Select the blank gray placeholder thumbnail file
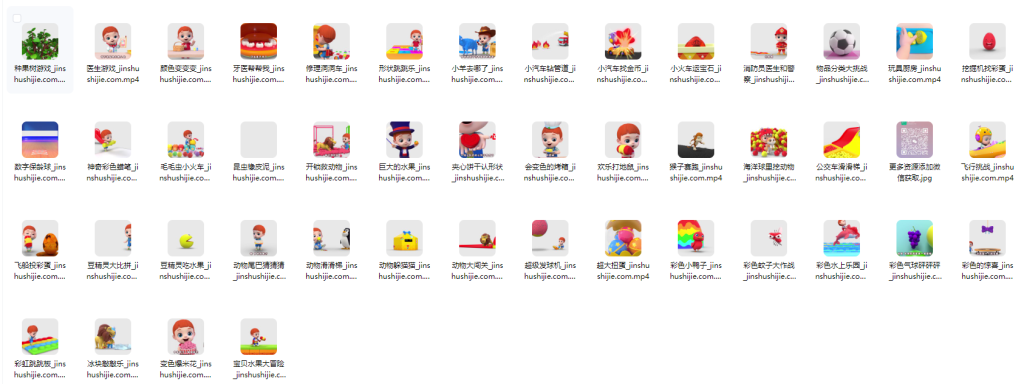Viewport: 1024px width, 384px height. tap(259, 140)
